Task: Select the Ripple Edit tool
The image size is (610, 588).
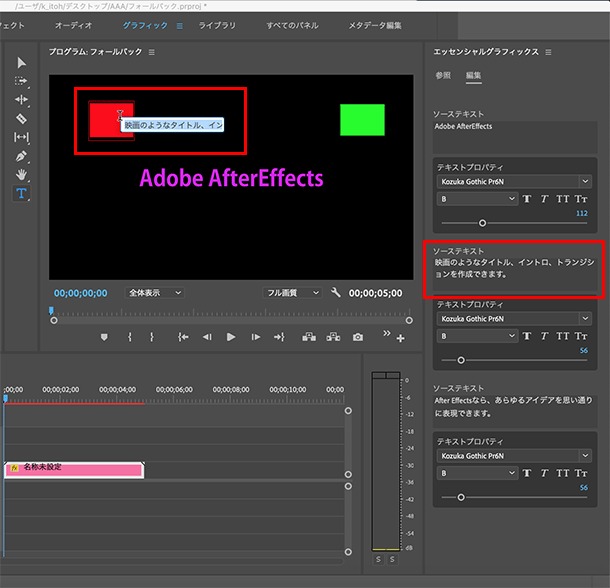Action: pos(21,100)
